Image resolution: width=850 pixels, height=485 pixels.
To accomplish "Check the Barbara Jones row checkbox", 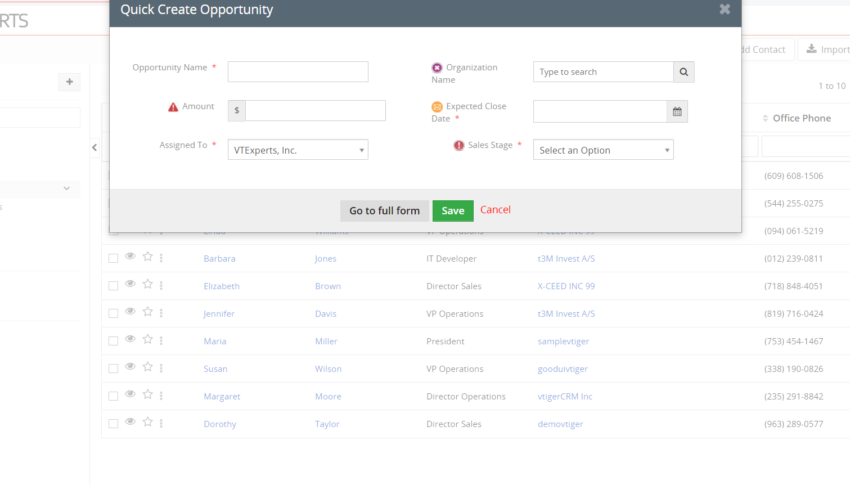I will [113, 258].
